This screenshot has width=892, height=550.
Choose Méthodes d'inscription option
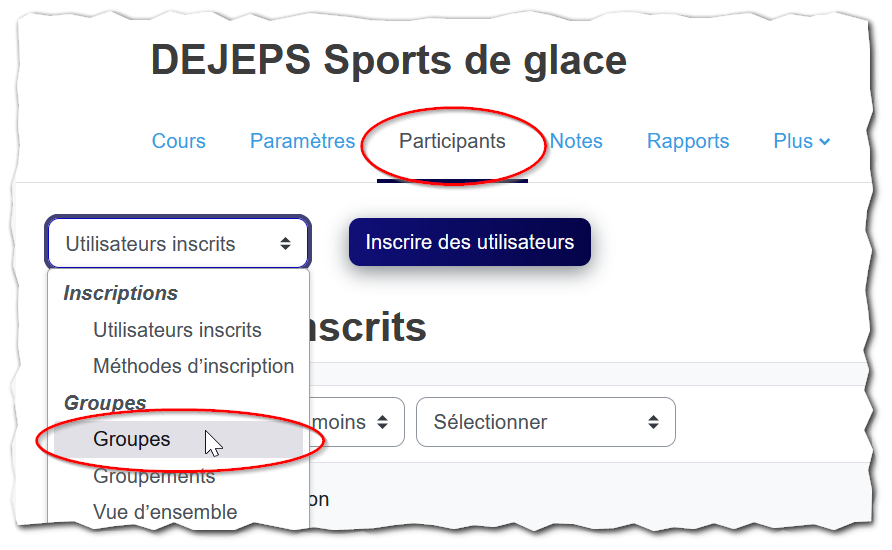tap(193, 366)
